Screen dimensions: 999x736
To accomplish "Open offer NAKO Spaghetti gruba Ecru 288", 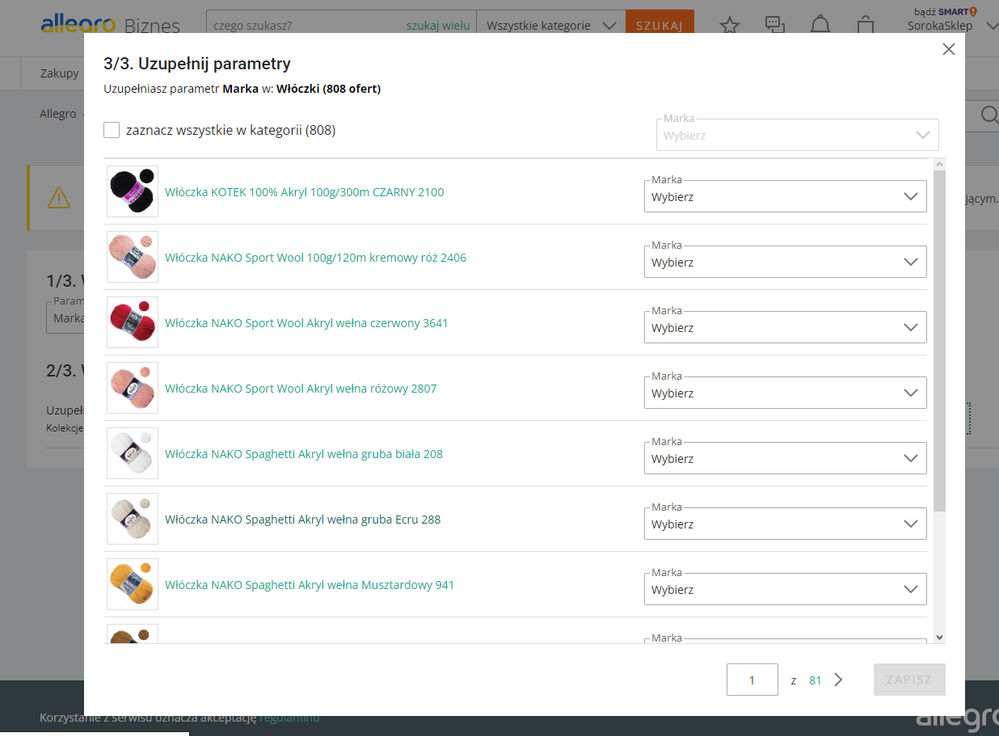I will pos(303,519).
